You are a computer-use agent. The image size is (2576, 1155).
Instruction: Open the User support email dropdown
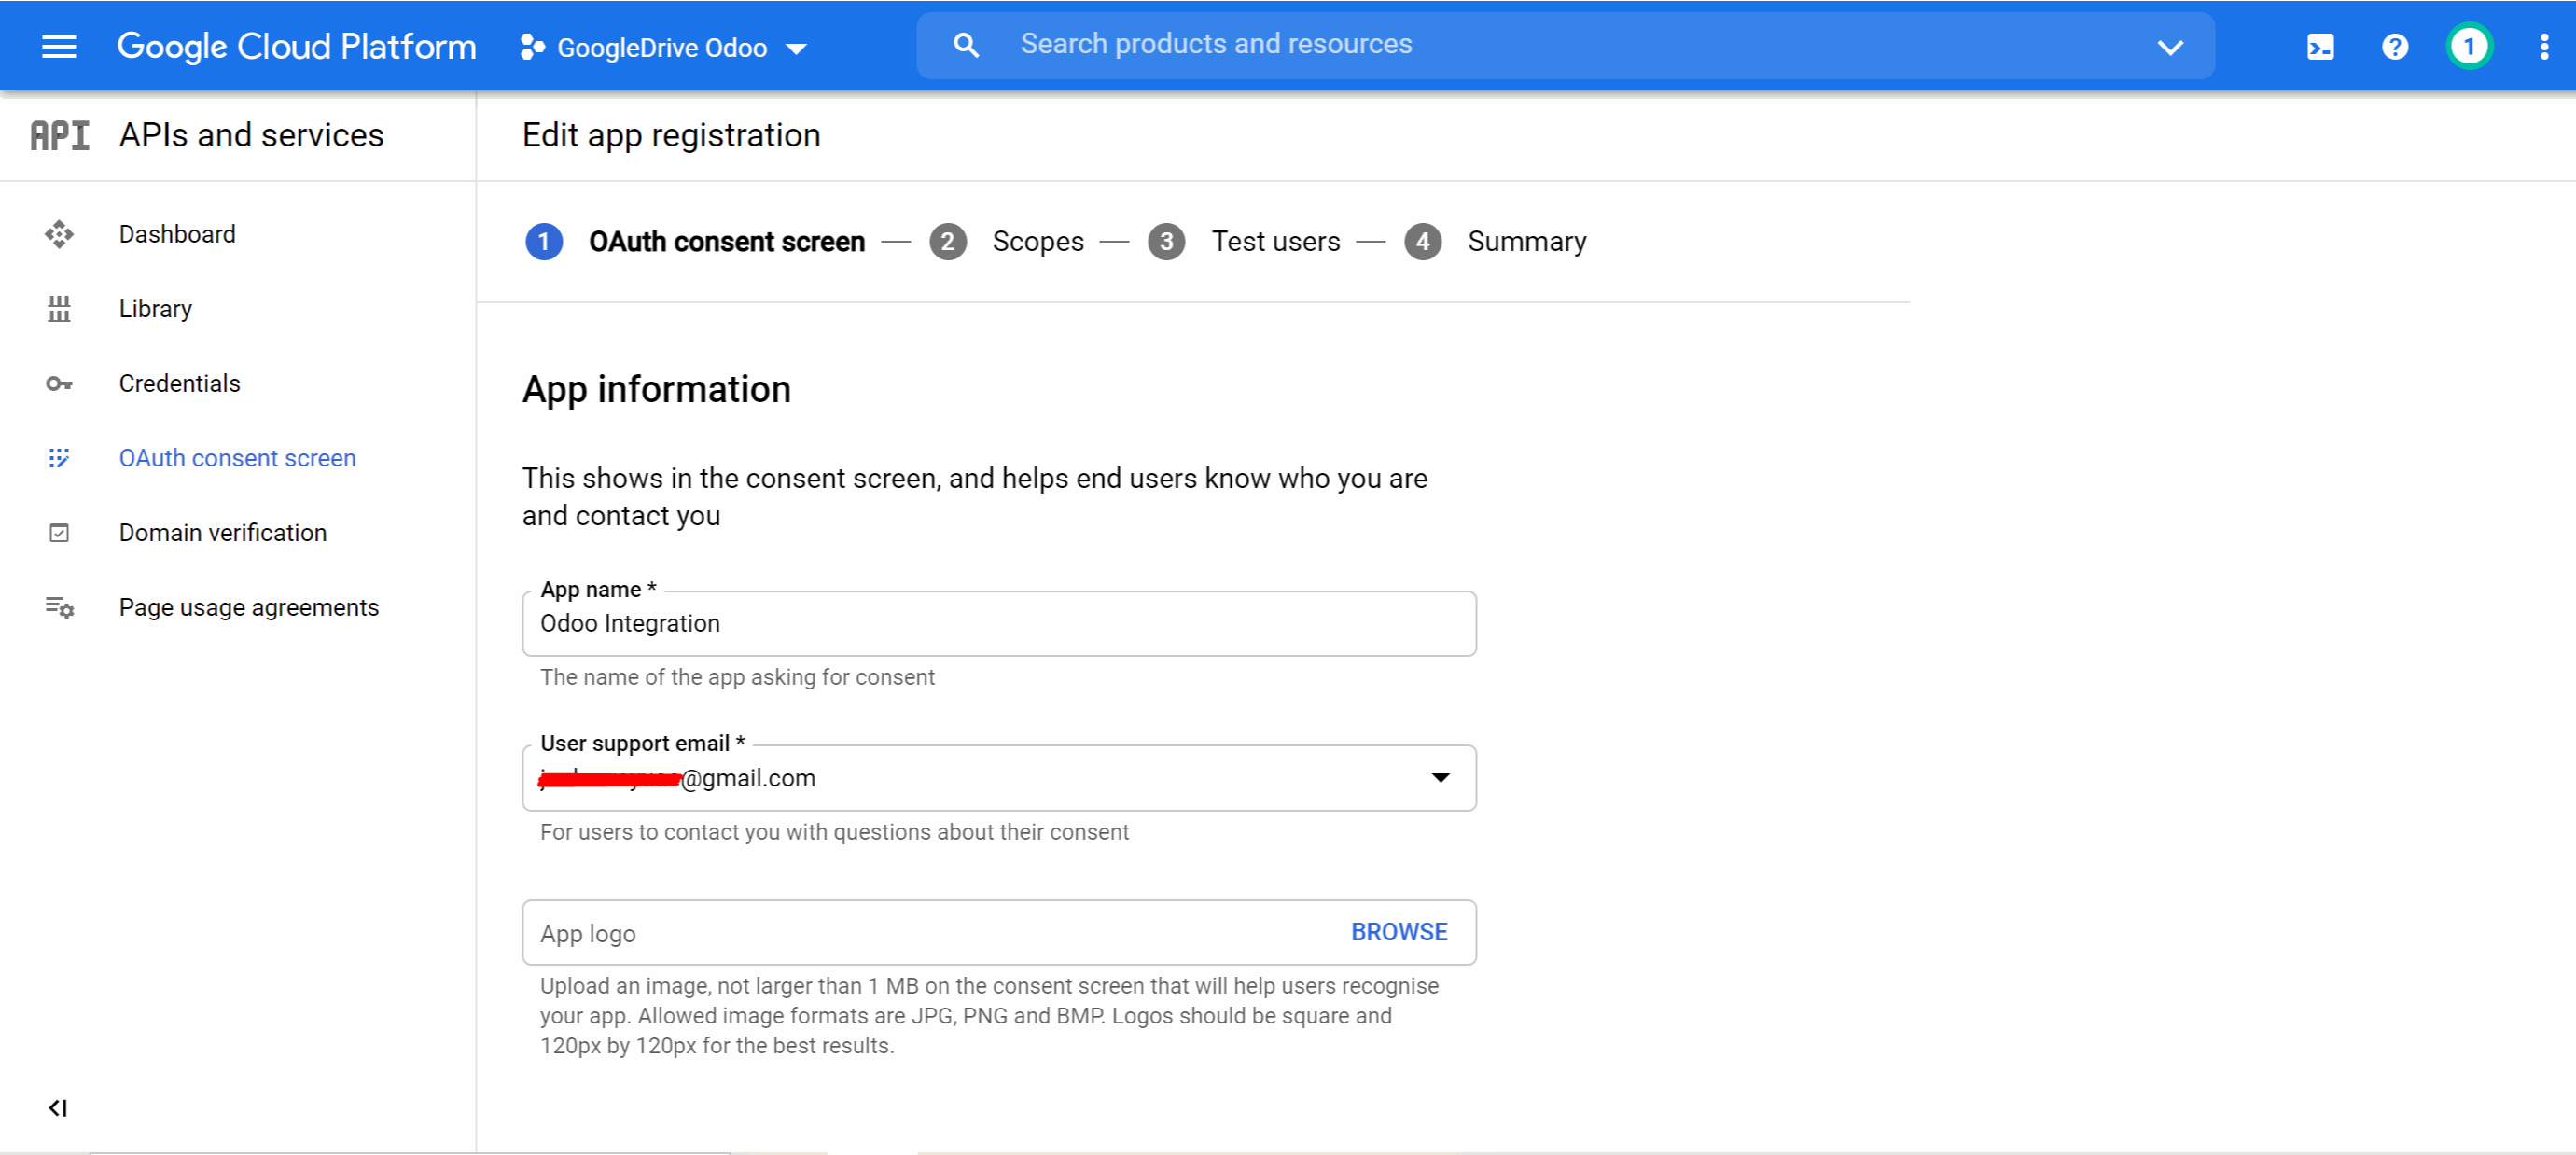point(999,778)
